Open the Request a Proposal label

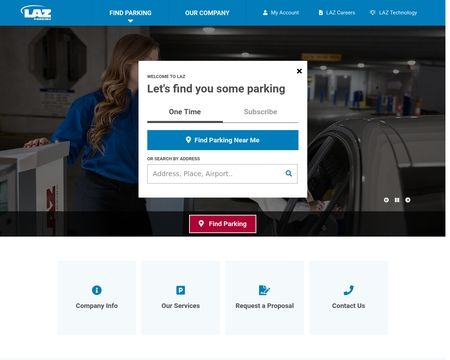(x=265, y=306)
